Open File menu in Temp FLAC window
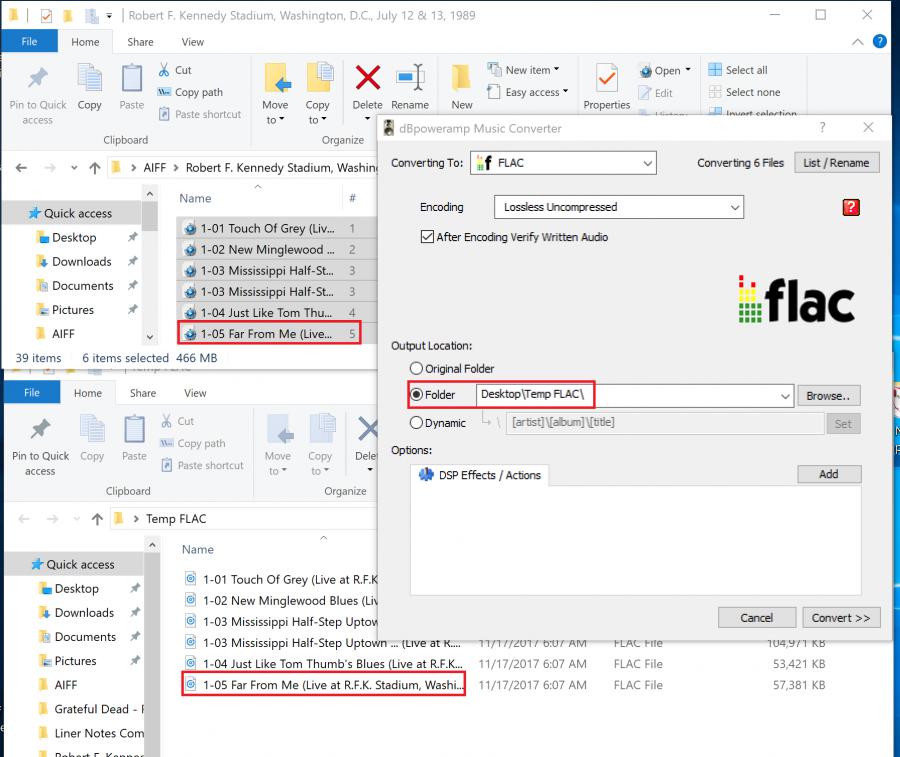The image size is (900, 757). (32, 393)
